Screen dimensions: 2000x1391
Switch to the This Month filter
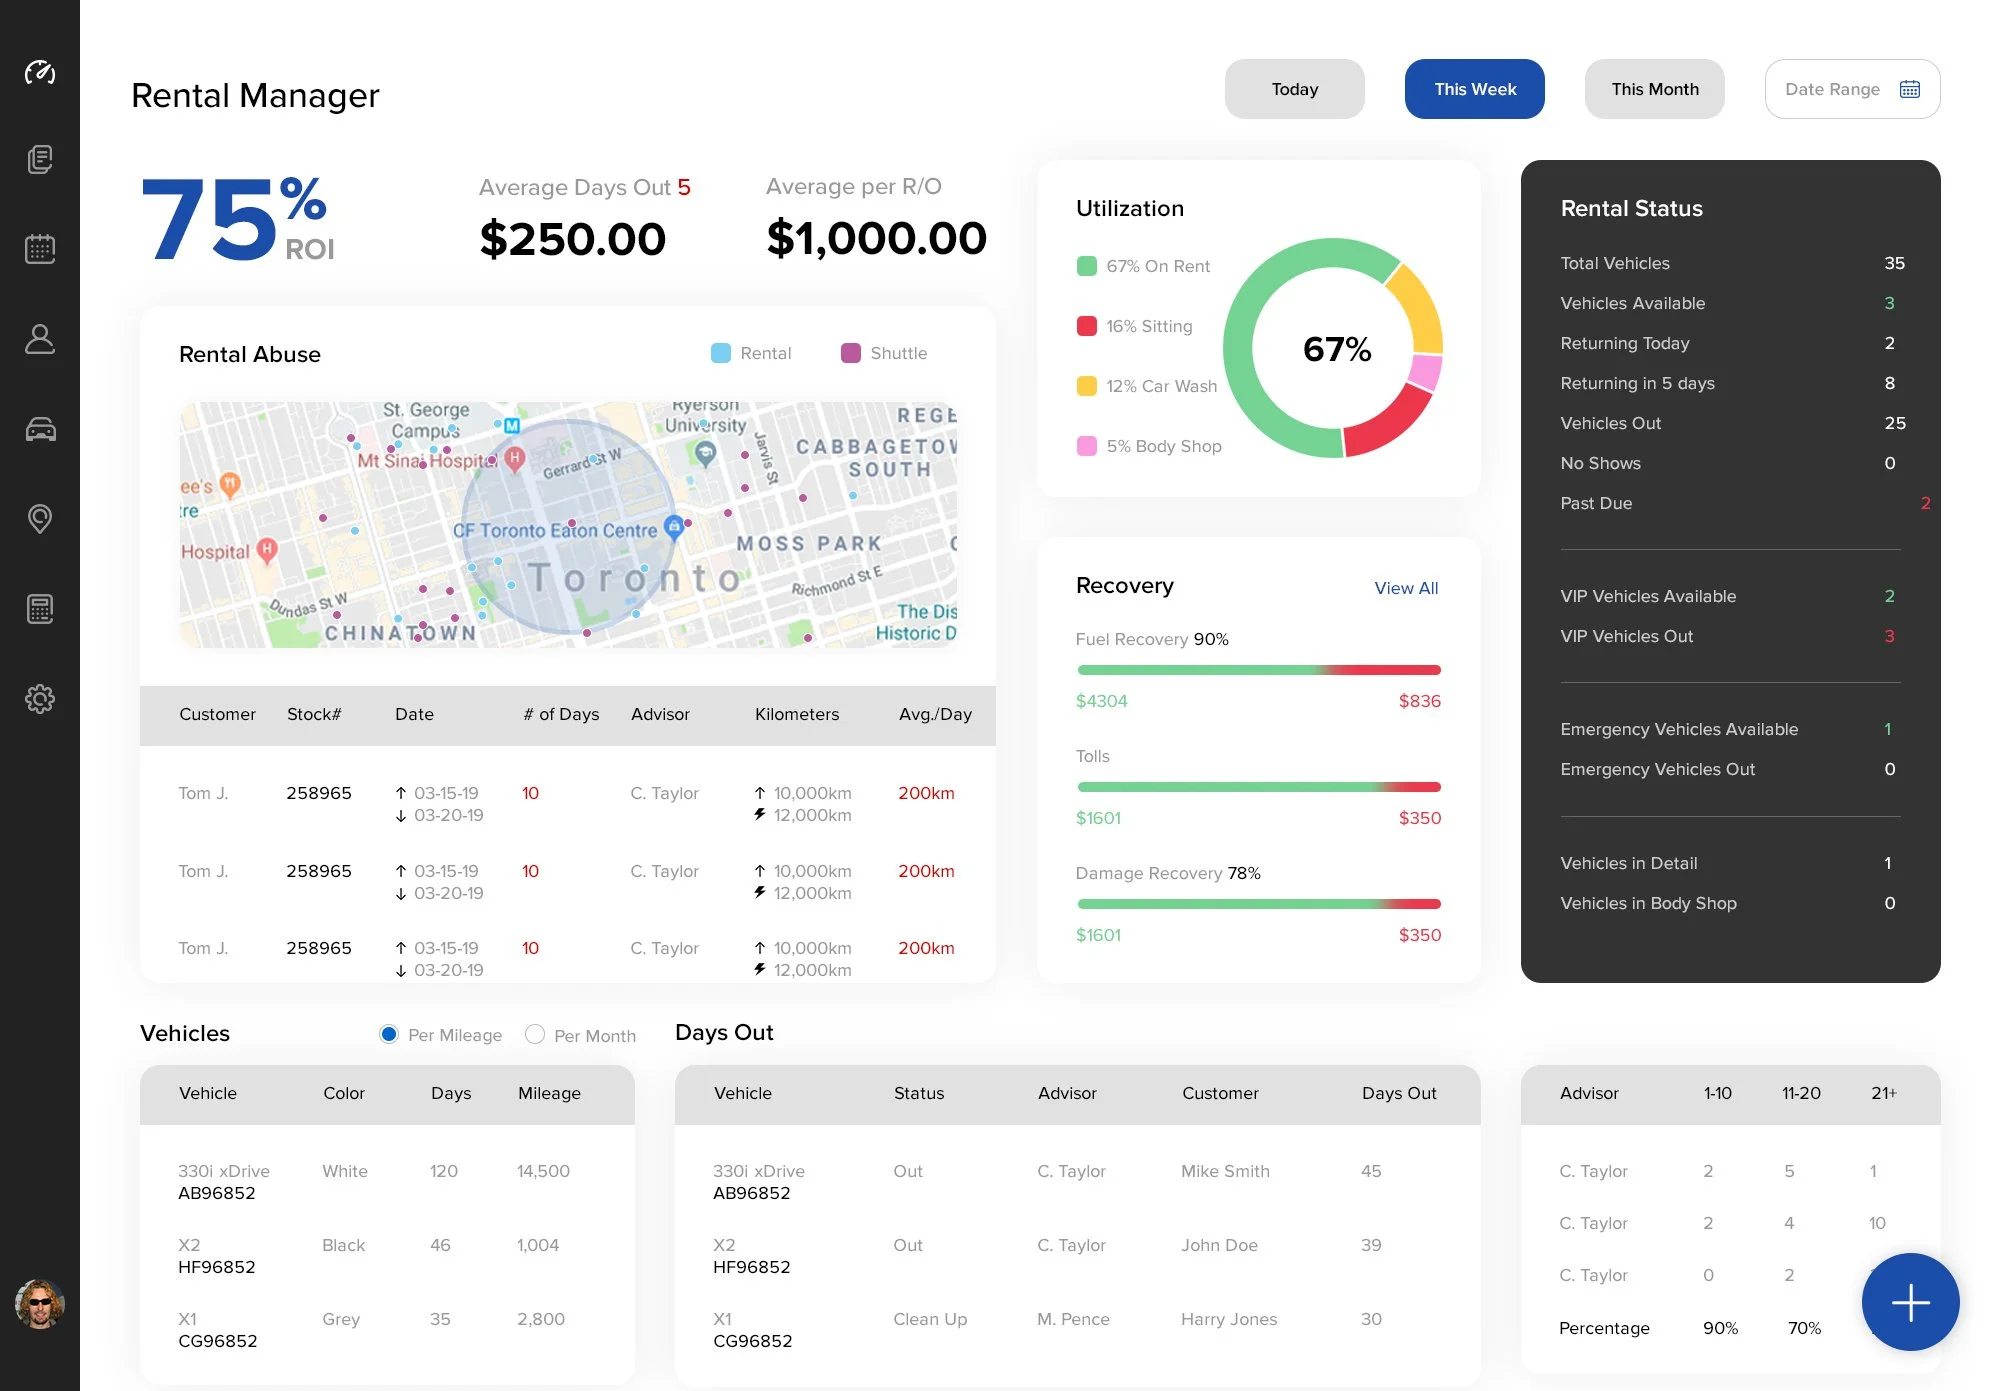point(1654,89)
